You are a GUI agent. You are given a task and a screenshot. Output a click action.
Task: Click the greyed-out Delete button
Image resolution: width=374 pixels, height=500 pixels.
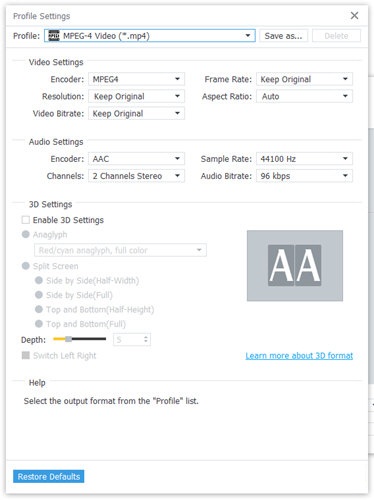click(336, 36)
